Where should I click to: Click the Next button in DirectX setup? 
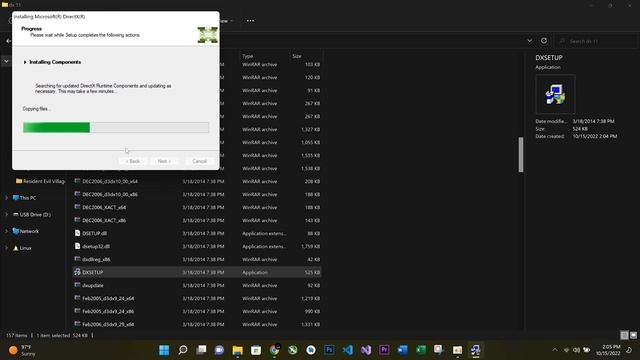[x=164, y=161]
